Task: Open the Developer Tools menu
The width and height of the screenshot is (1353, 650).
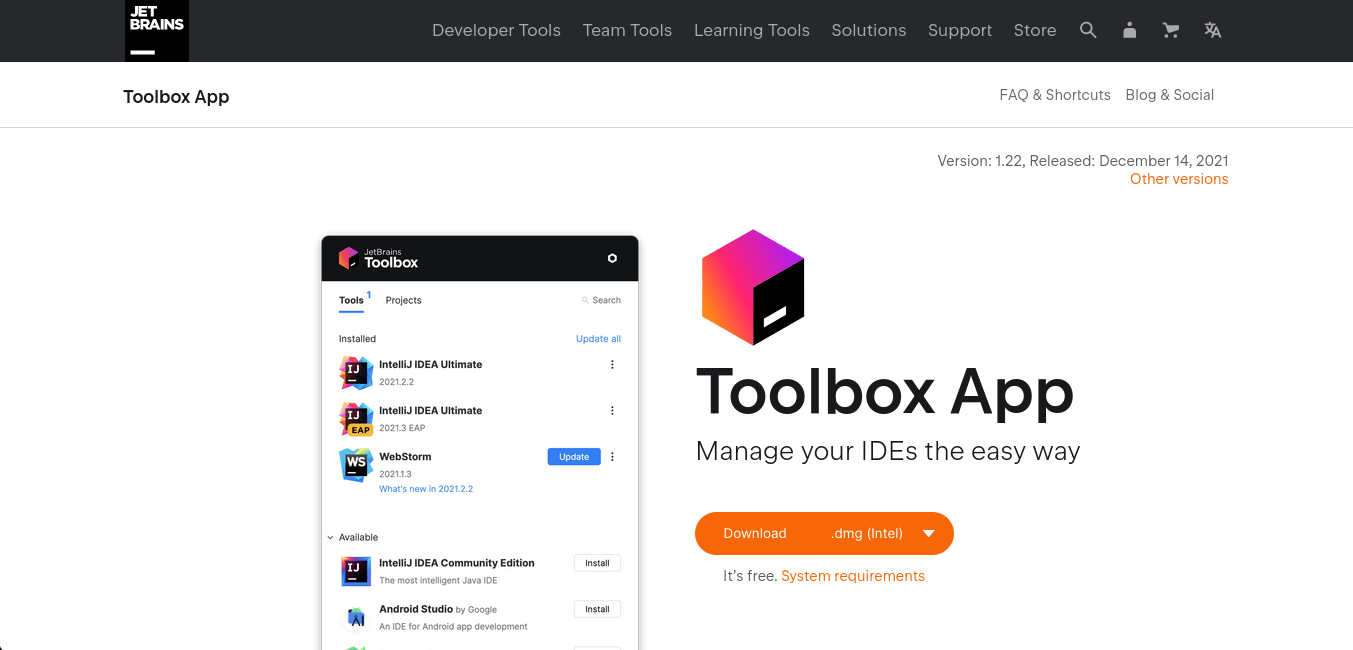Action: pos(496,30)
